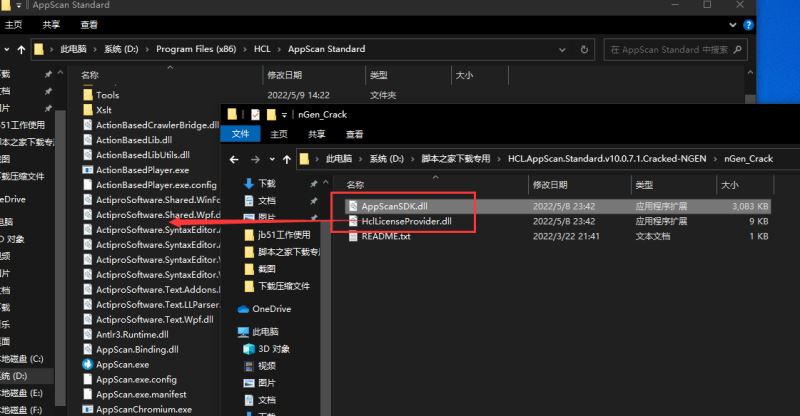Open address history dropdown in AppScan Standard window

click(562, 50)
